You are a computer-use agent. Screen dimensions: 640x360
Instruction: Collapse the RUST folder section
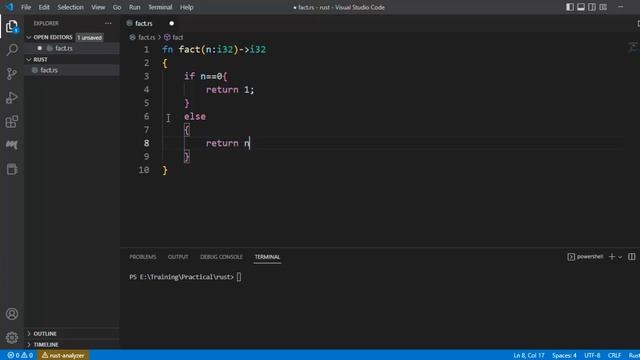tap(29, 60)
